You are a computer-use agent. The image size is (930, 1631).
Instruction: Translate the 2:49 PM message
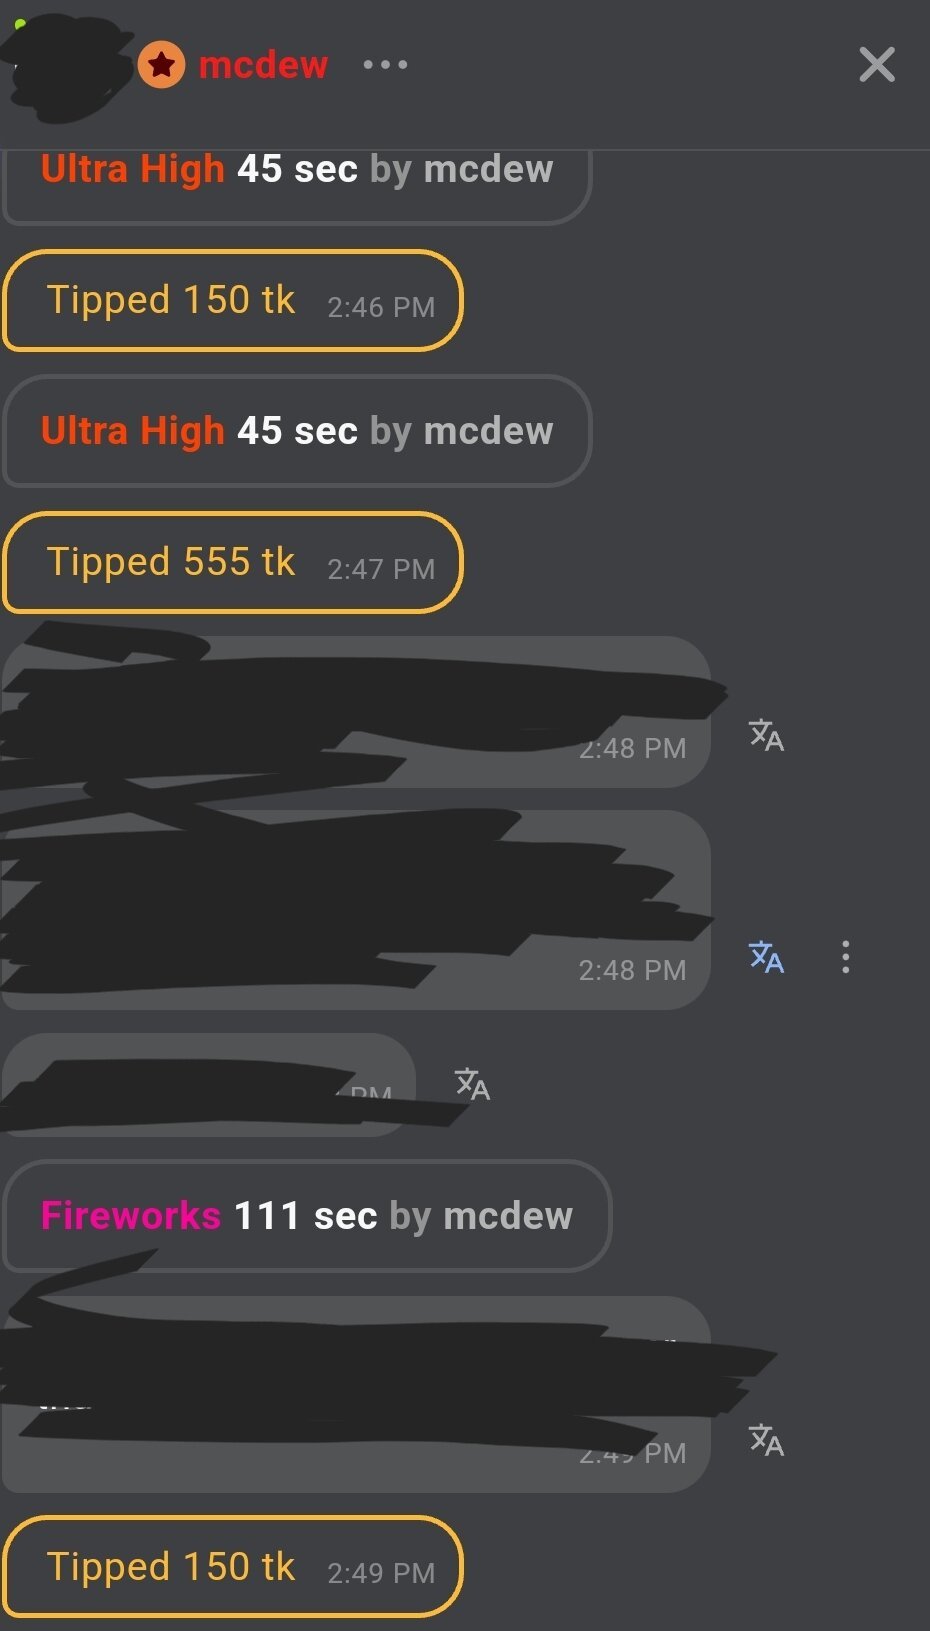click(766, 1440)
